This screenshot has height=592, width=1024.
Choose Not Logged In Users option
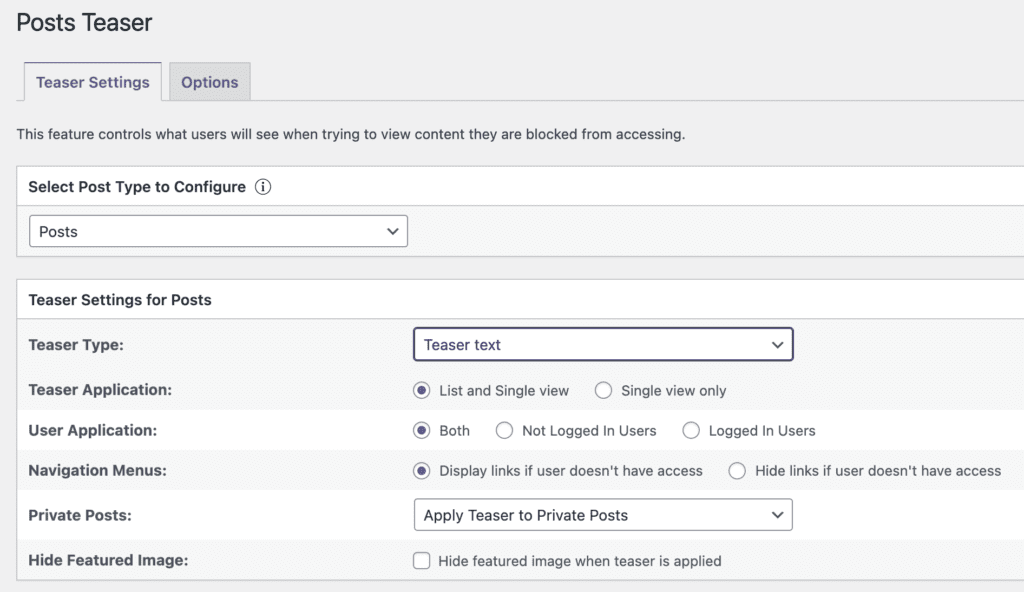point(504,430)
